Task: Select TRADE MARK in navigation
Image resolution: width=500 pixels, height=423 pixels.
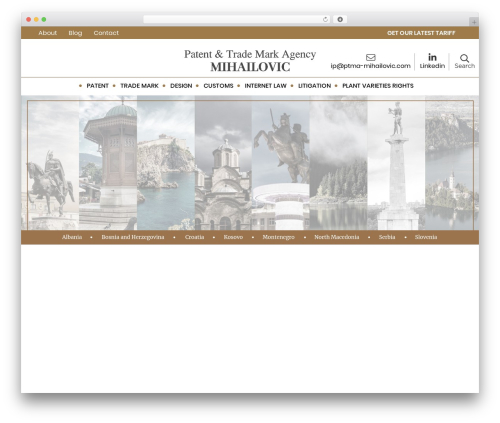Action: (139, 86)
